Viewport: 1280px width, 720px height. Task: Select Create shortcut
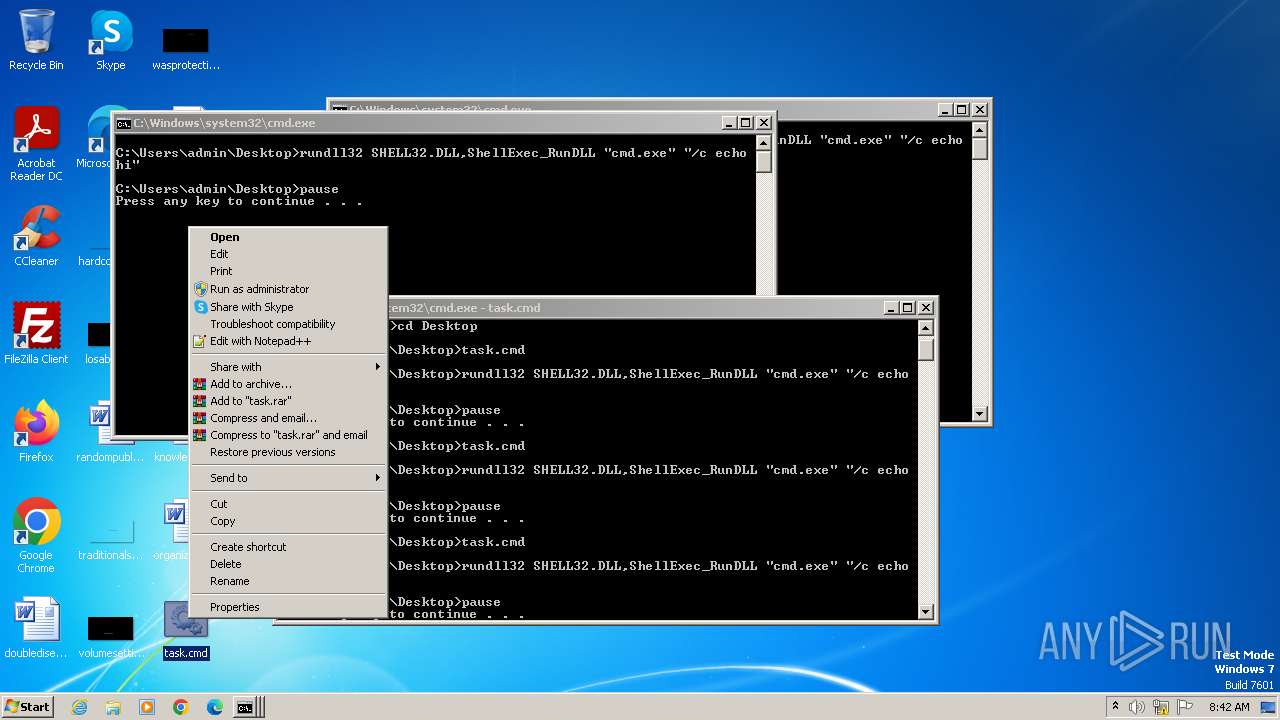tap(287, 547)
